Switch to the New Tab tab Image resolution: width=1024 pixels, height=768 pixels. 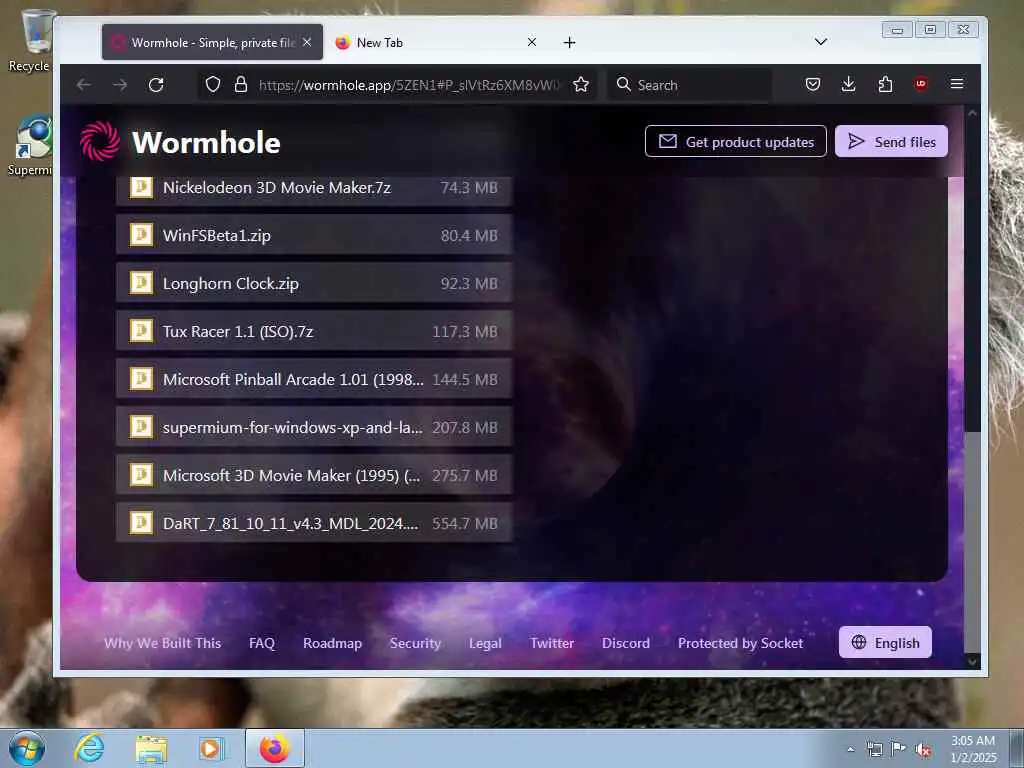coord(435,42)
